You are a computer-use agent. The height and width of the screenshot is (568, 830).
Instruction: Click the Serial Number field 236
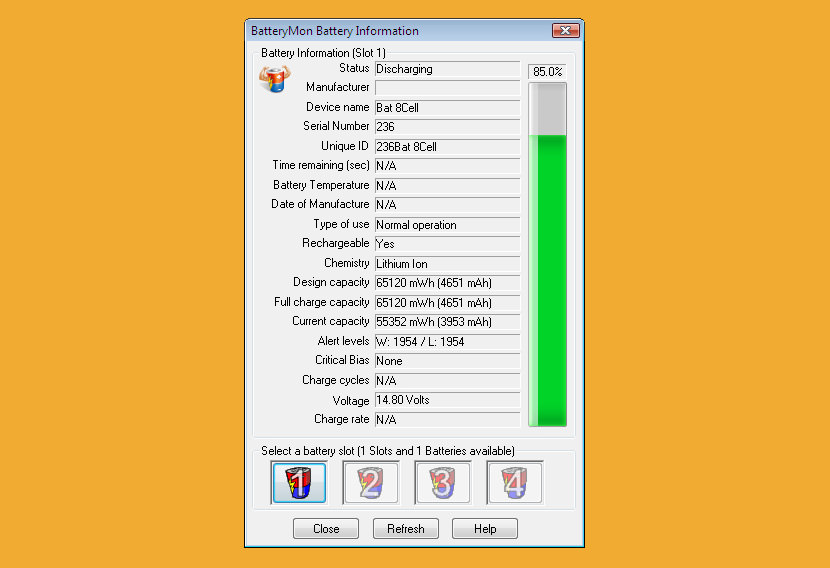[447, 127]
